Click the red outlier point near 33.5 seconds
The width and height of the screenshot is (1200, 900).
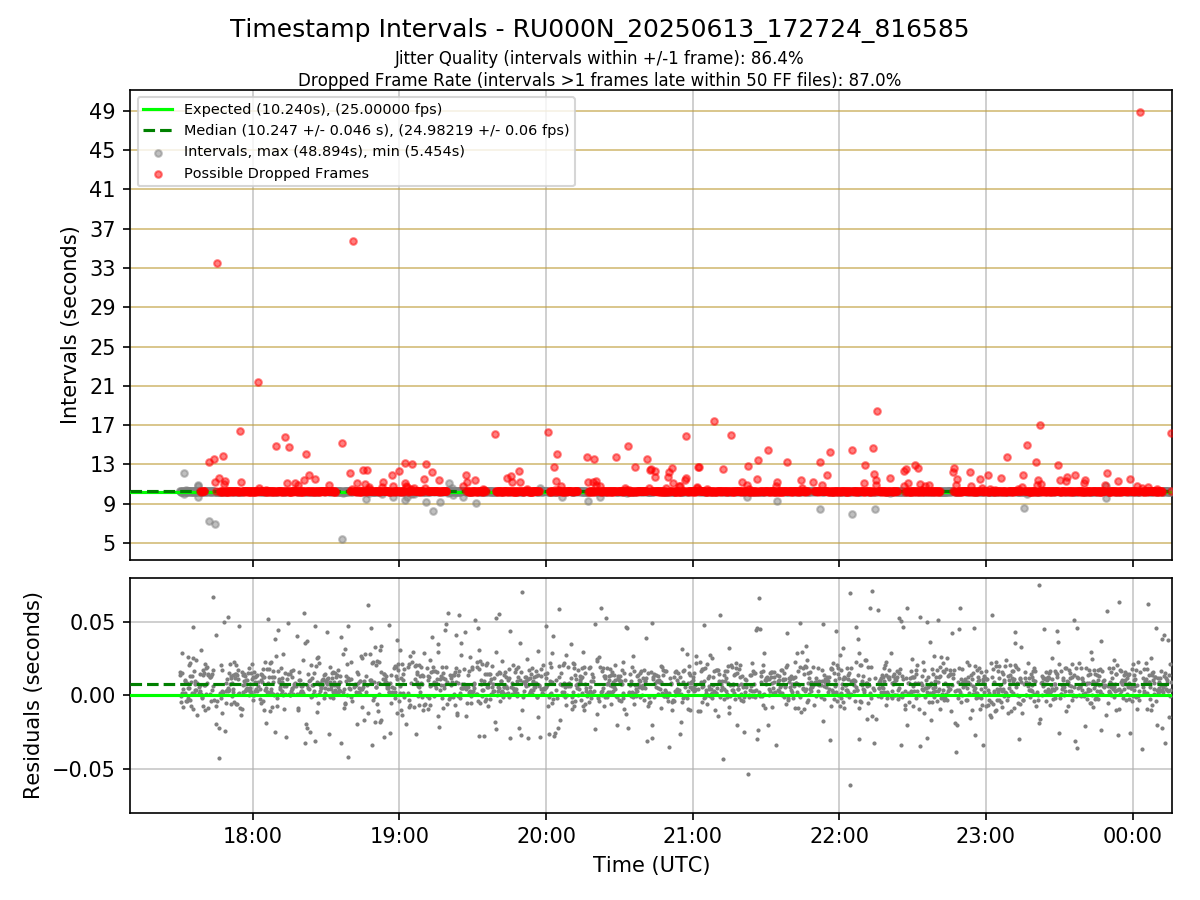pyautogui.click(x=217, y=263)
